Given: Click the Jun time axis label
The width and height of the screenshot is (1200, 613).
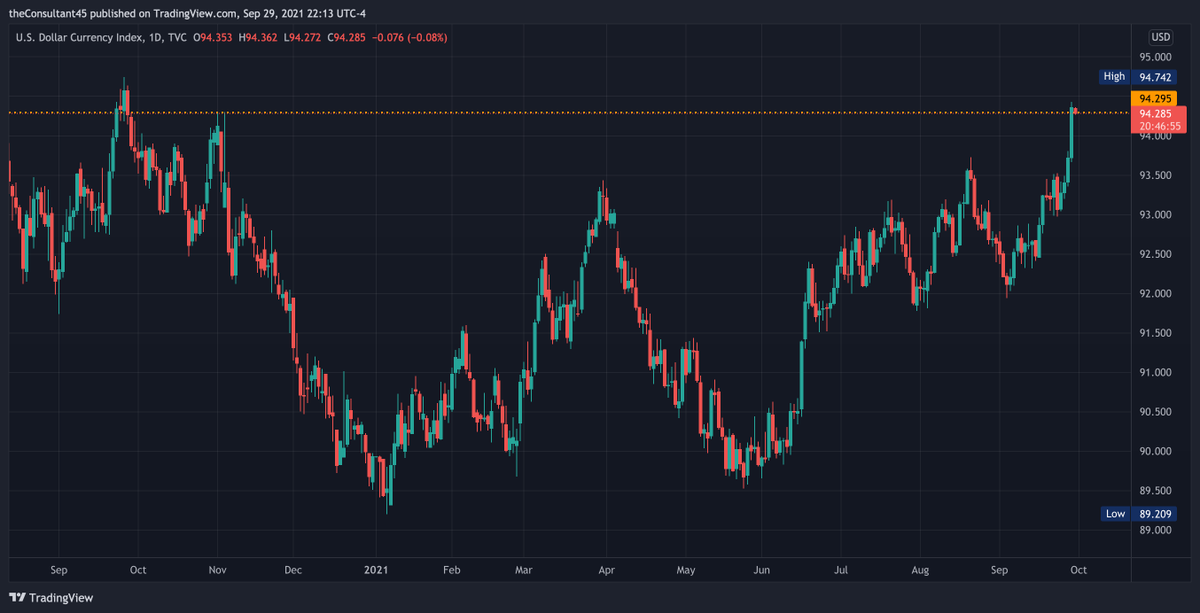Looking at the screenshot, I should (x=761, y=569).
